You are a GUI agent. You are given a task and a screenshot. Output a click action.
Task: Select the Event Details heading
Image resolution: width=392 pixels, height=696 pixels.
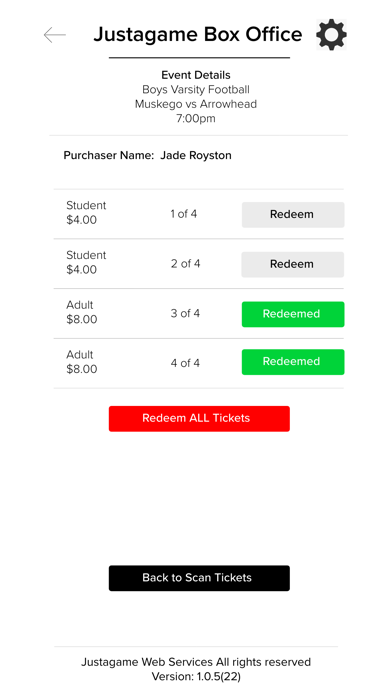(x=196, y=75)
